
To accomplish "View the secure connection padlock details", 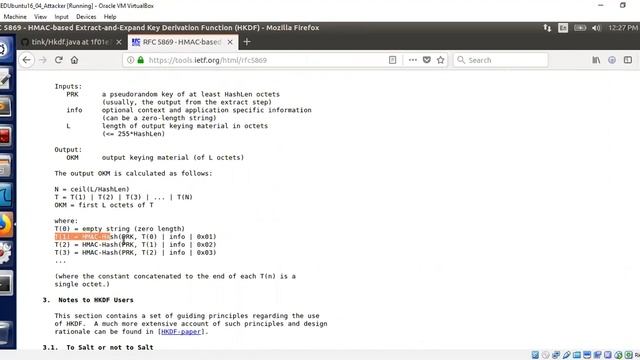I will 141,60.
